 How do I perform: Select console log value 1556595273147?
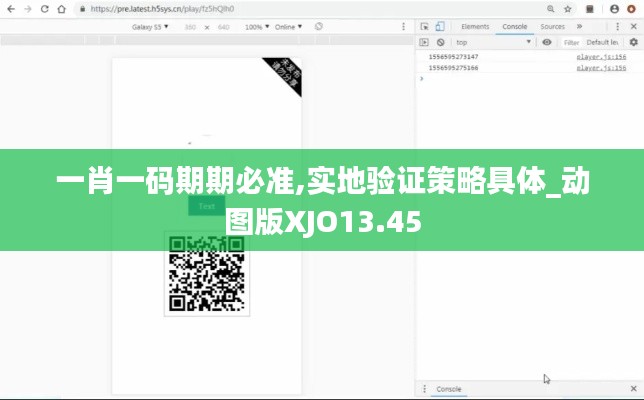pos(453,57)
